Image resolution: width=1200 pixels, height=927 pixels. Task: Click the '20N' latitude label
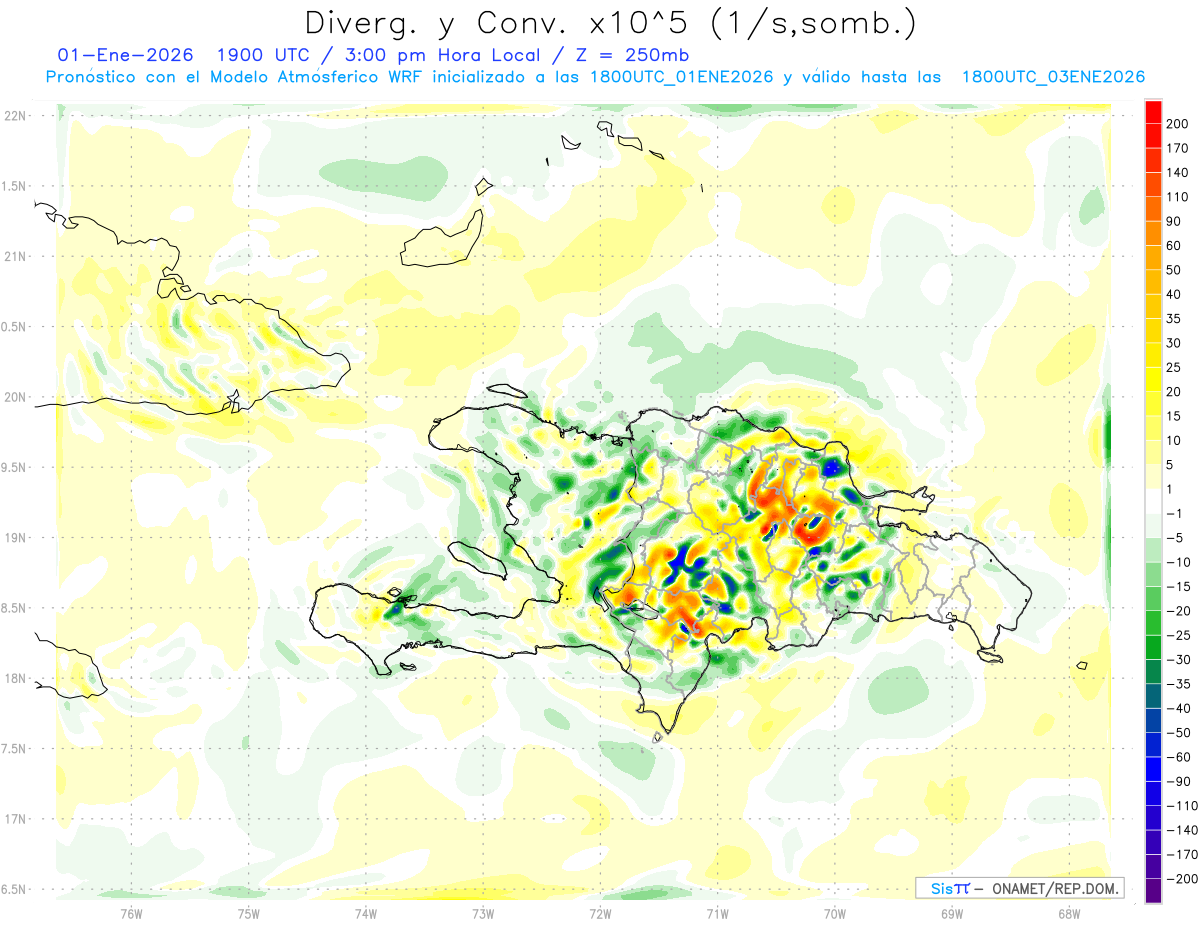point(14,397)
